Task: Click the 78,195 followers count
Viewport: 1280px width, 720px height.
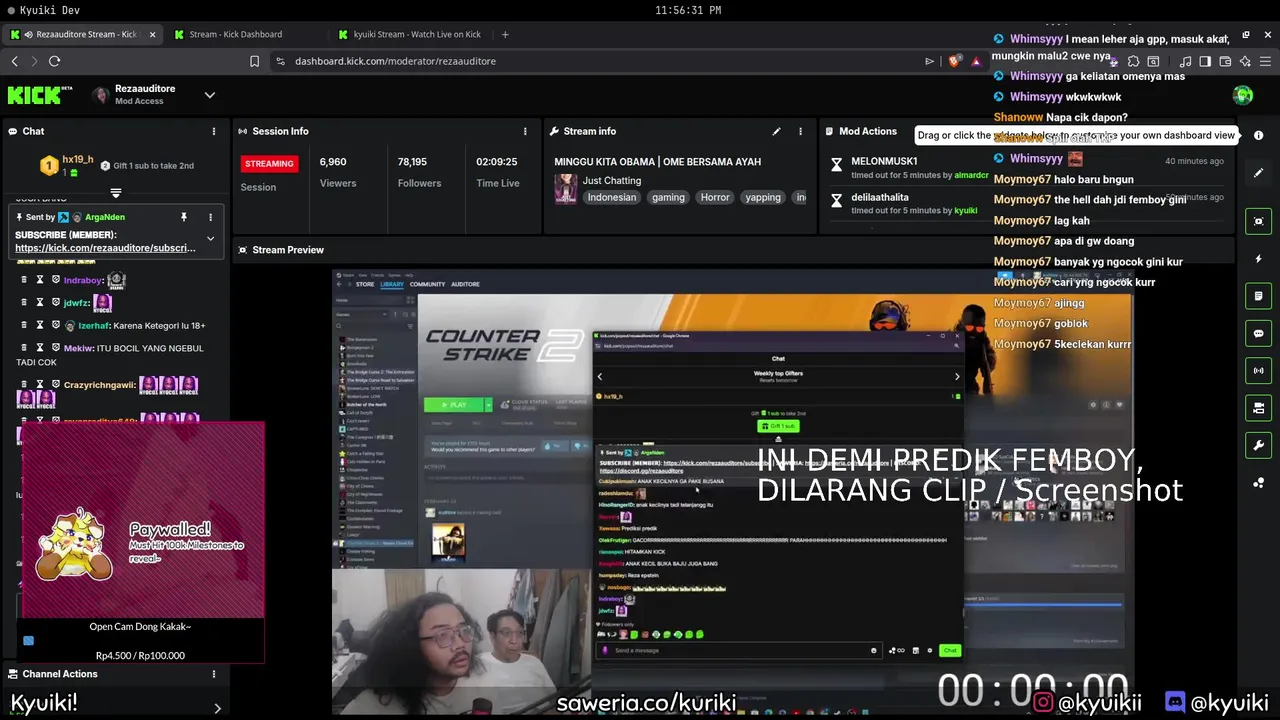Action: (x=412, y=162)
